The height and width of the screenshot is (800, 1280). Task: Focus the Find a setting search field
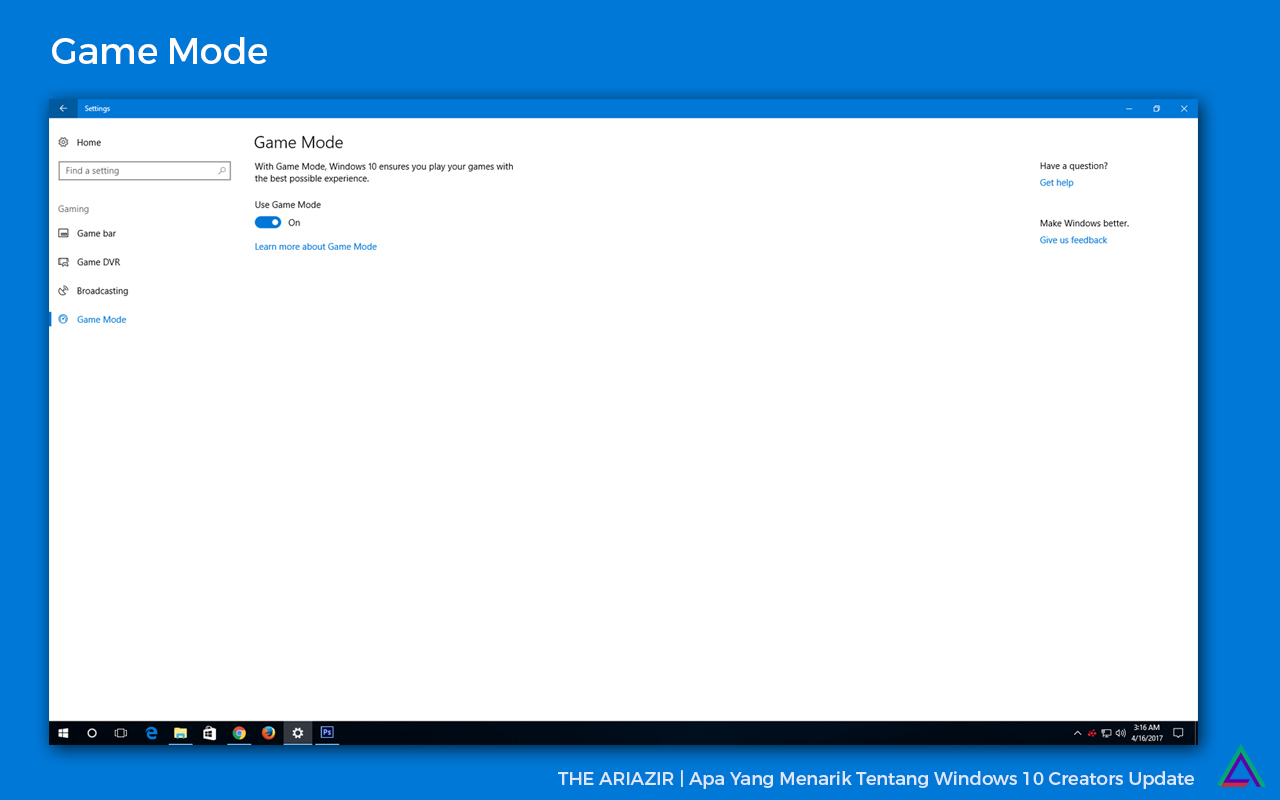(x=145, y=171)
